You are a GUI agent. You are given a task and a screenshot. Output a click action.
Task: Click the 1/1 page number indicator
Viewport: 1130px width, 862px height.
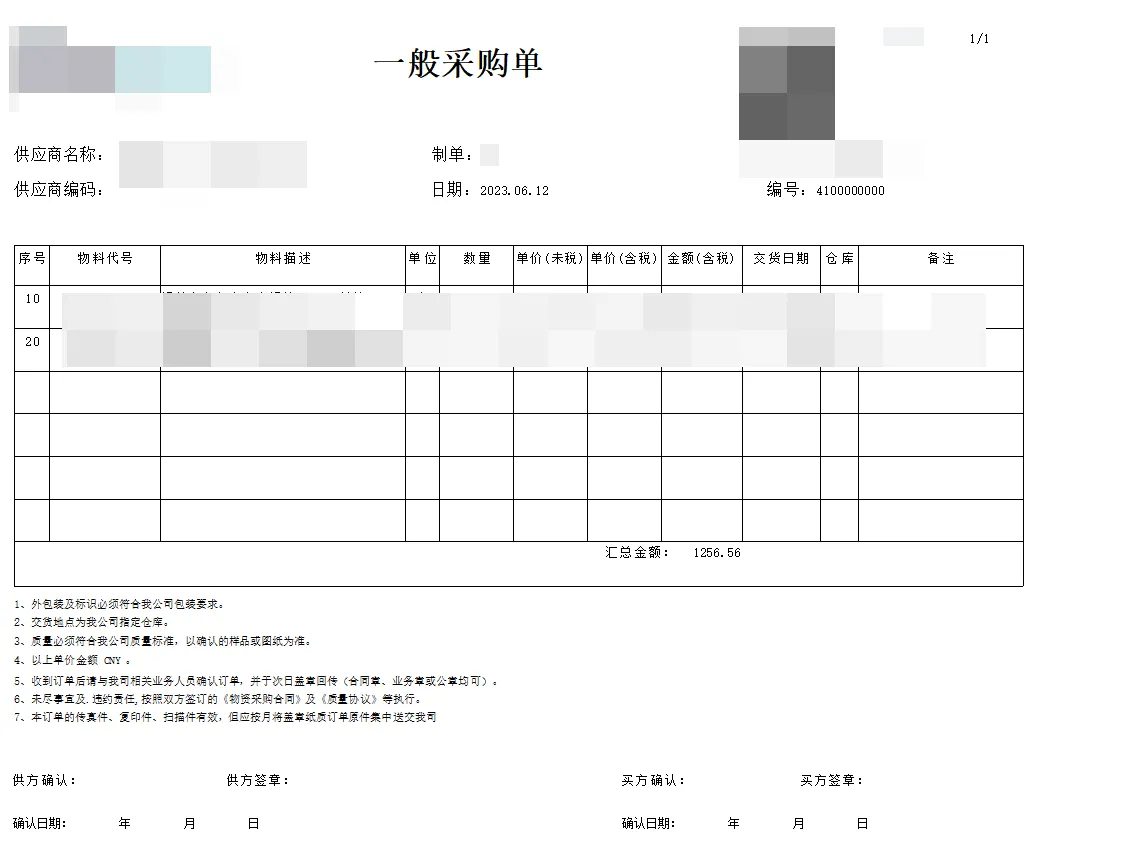(979, 39)
